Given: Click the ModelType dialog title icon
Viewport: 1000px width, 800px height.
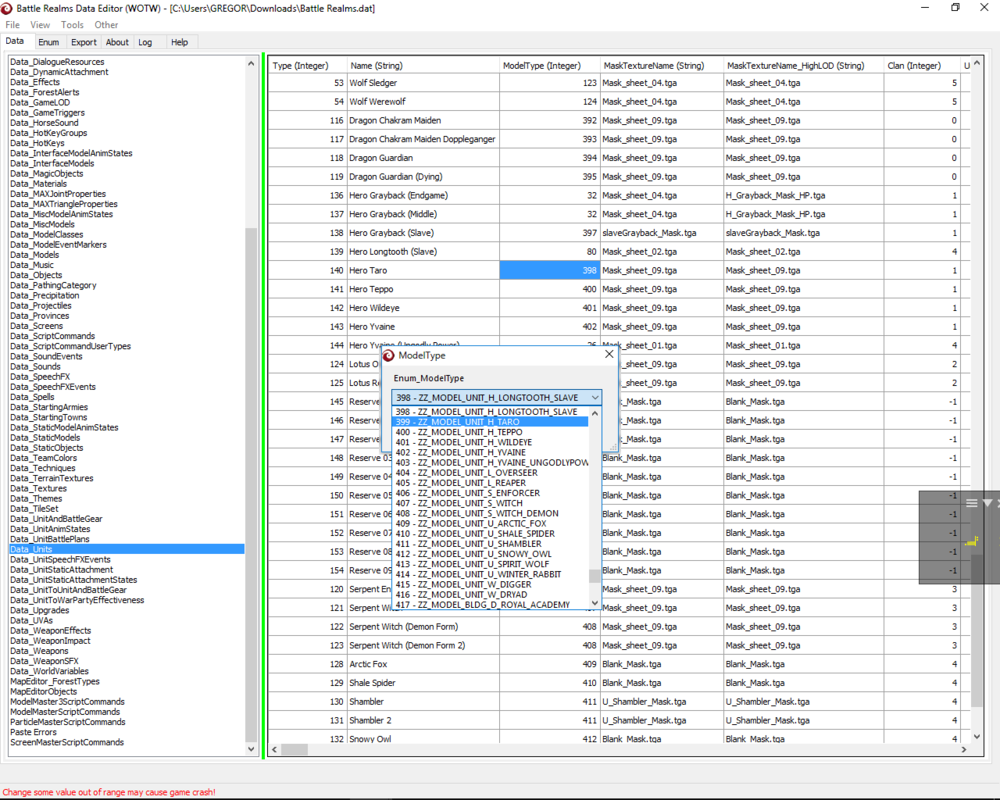Looking at the screenshot, I should click(388, 355).
